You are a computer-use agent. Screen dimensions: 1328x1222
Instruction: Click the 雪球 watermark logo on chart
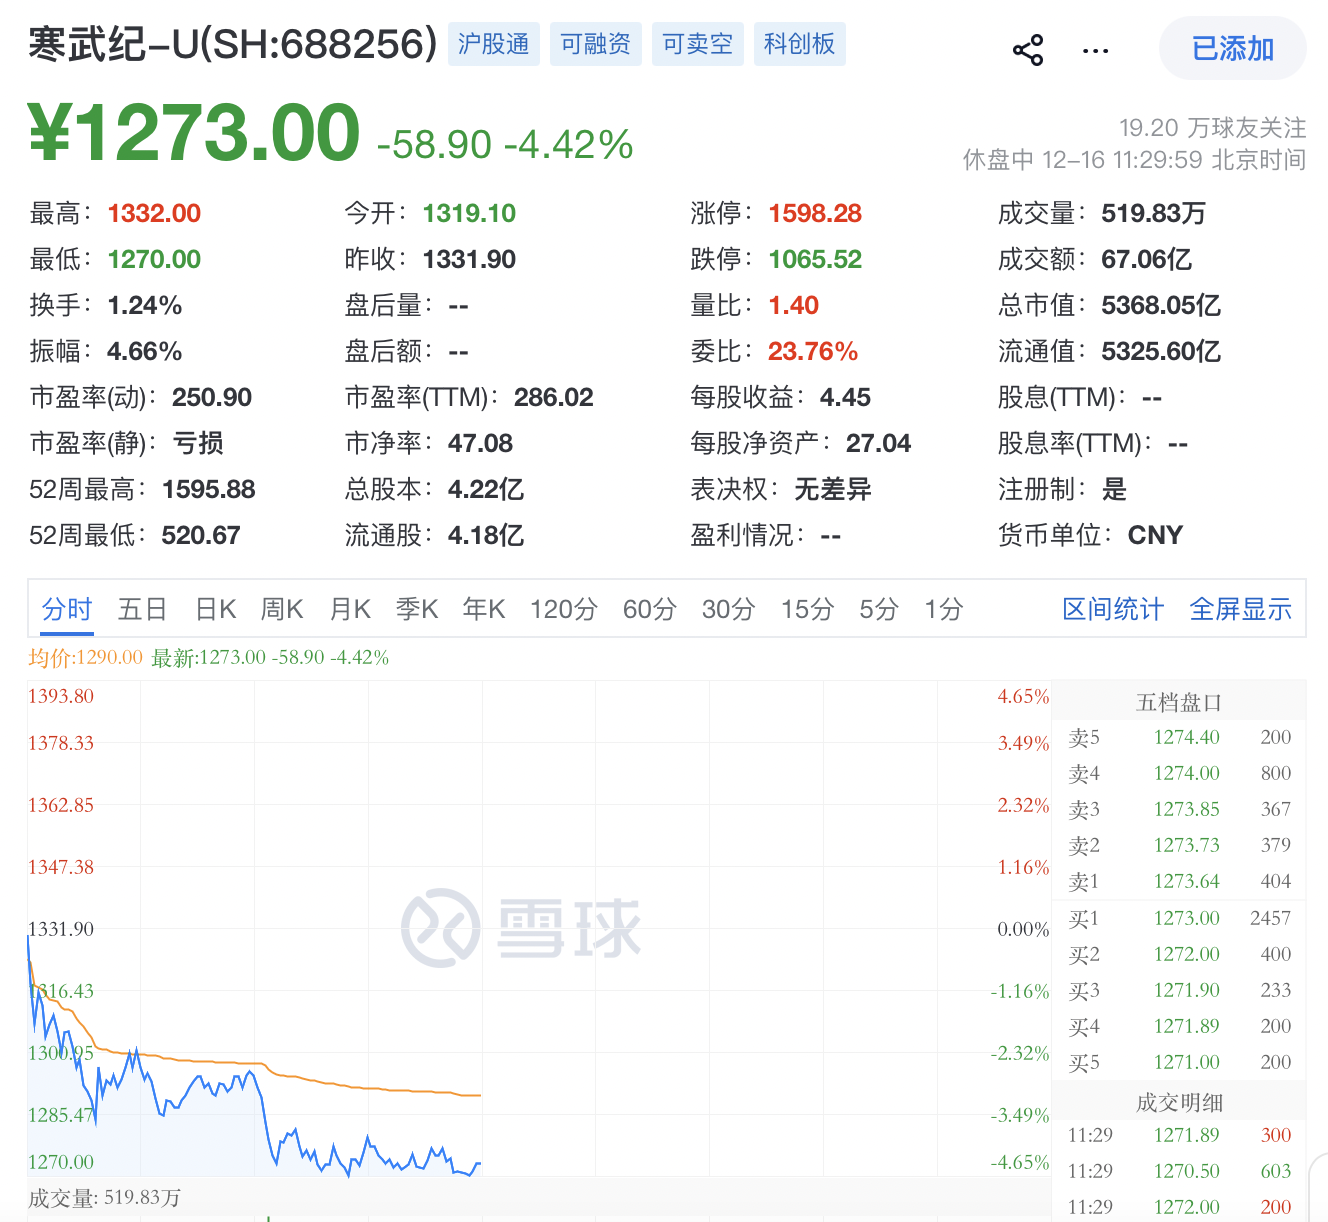(521, 927)
